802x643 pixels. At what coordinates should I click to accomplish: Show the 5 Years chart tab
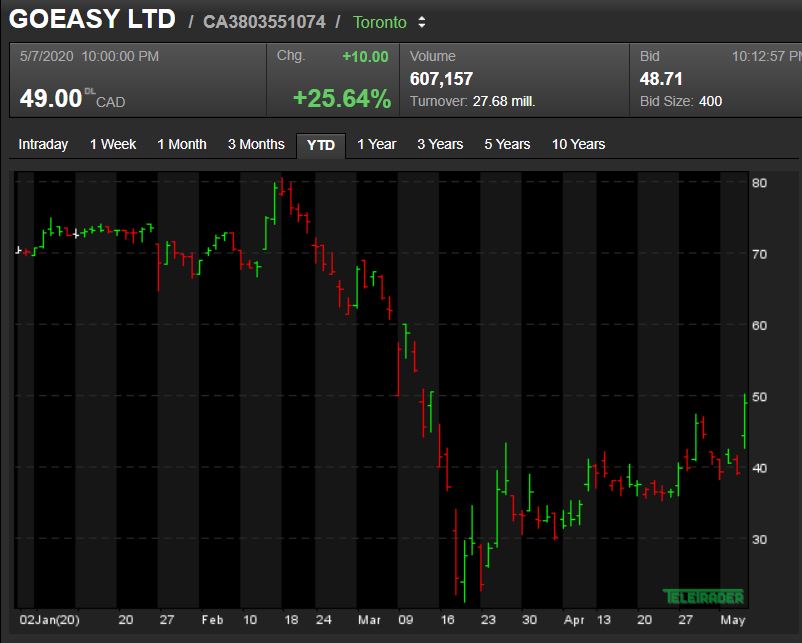coord(507,144)
